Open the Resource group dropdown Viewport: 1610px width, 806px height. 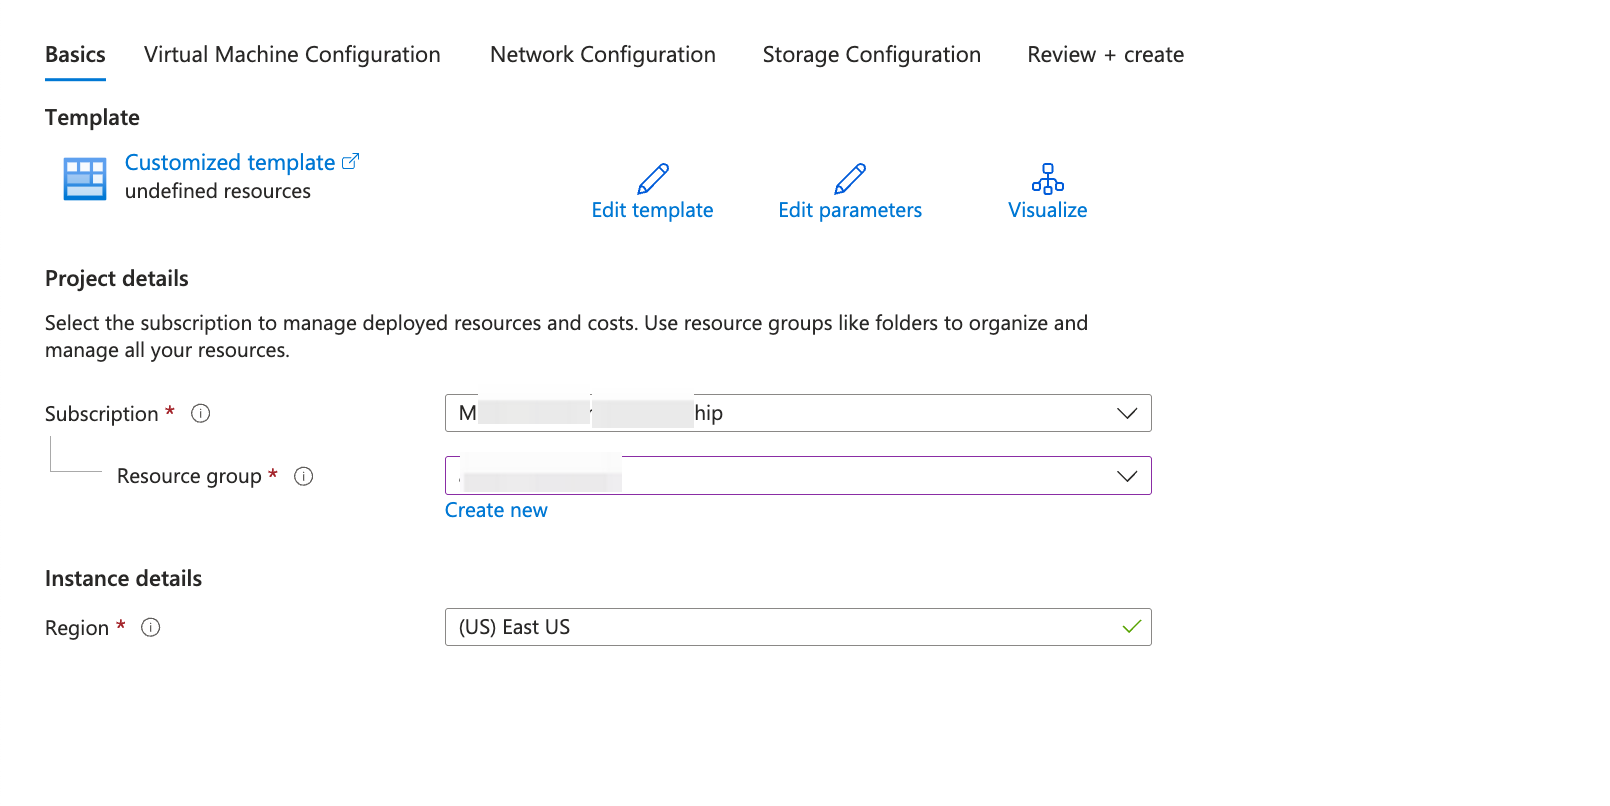[x=1126, y=476]
